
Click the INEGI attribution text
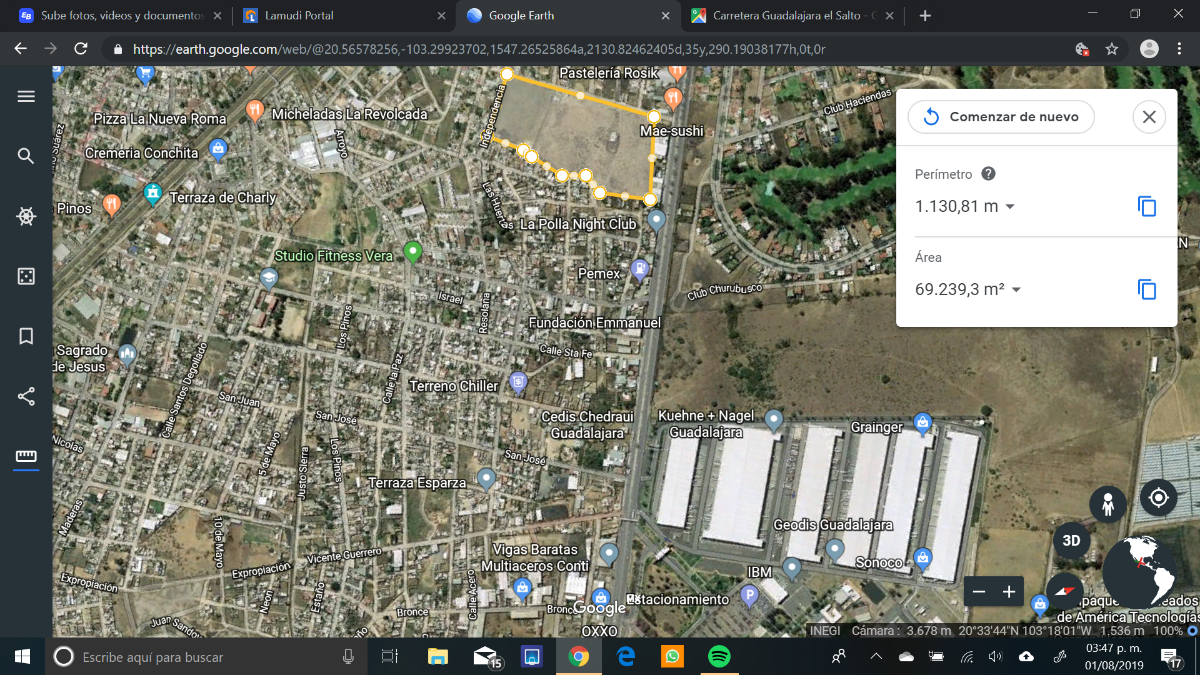tap(825, 630)
